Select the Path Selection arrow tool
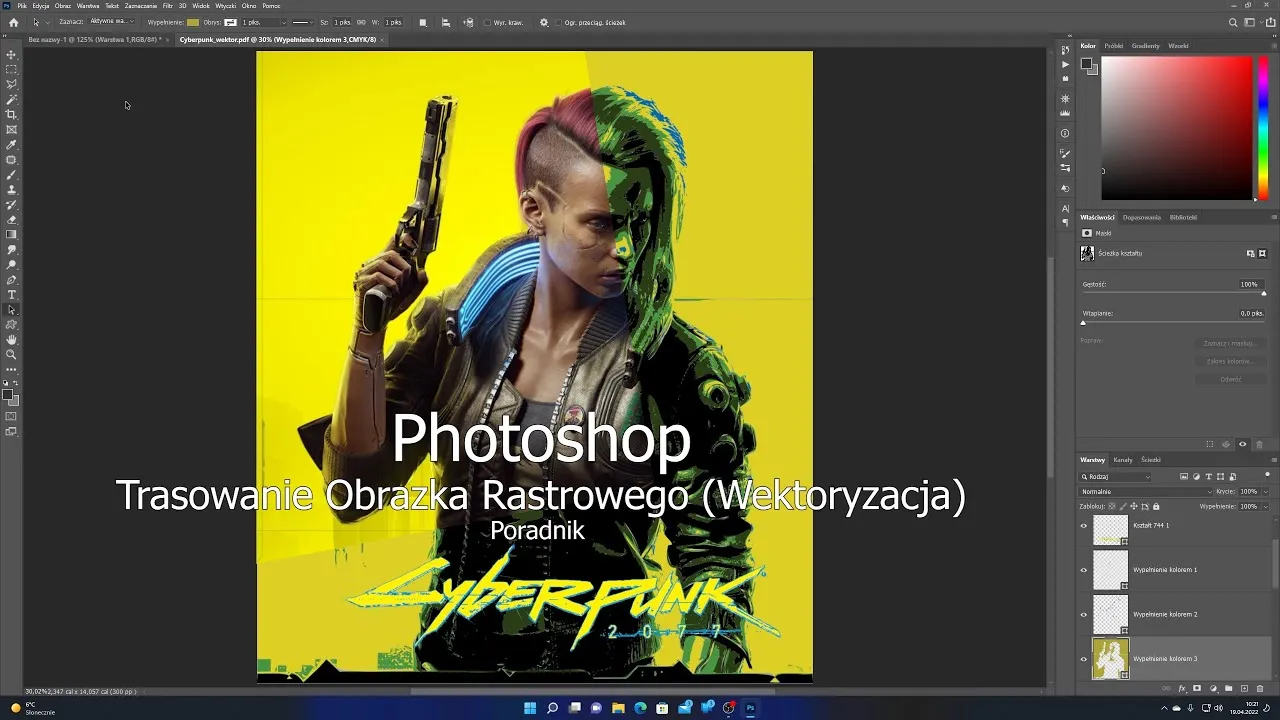The height and width of the screenshot is (720, 1280). tap(12, 309)
